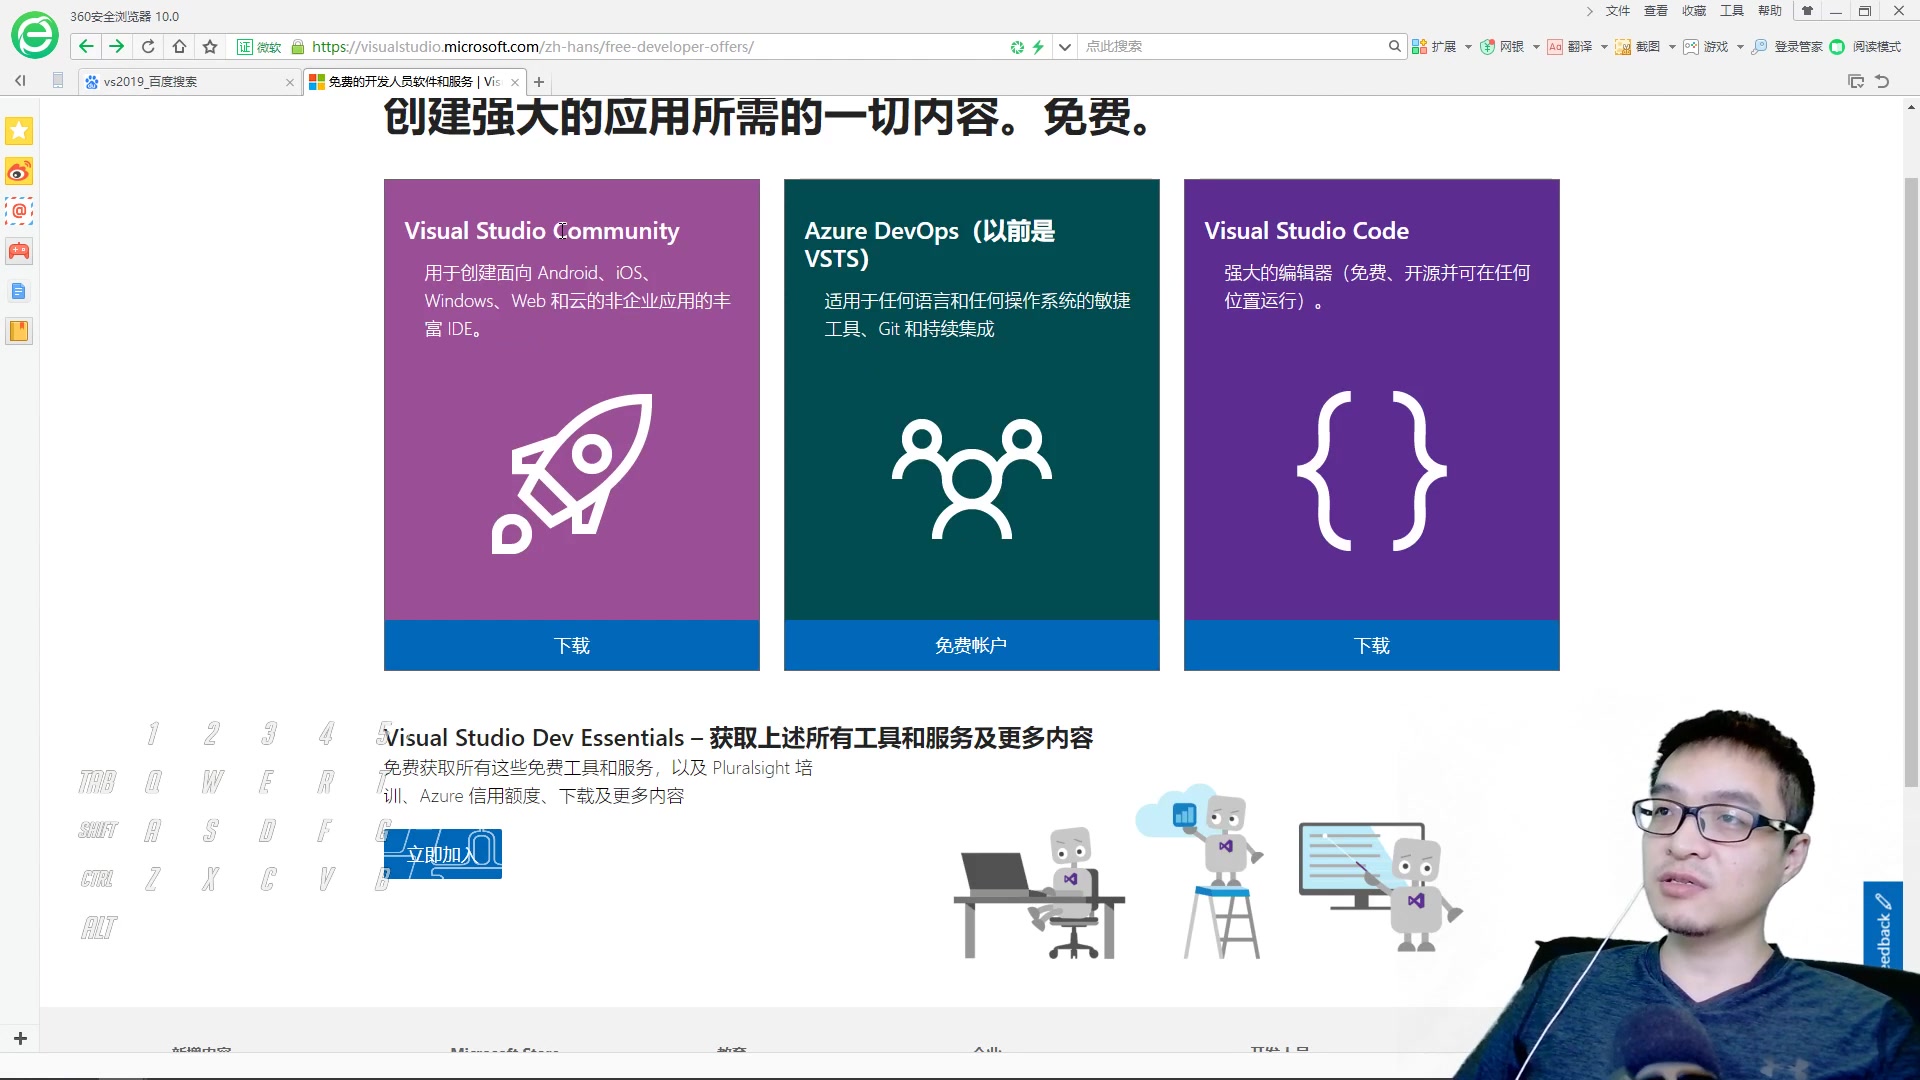Open favorites star in left sidebar
The image size is (1920, 1080).
(19, 131)
